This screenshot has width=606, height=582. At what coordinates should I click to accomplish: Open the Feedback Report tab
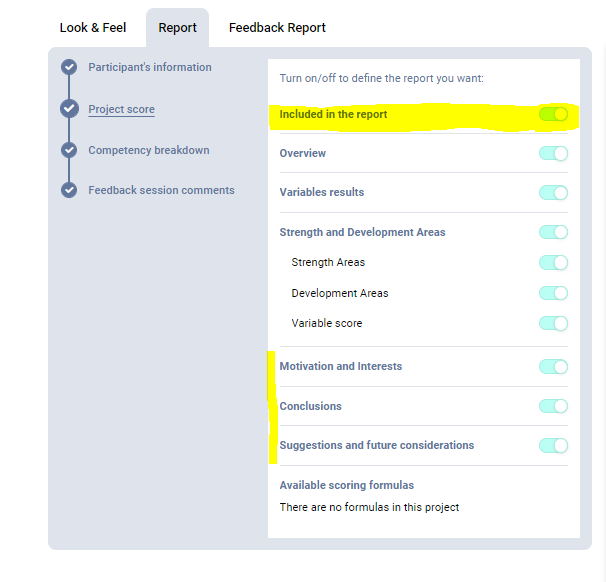(277, 27)
